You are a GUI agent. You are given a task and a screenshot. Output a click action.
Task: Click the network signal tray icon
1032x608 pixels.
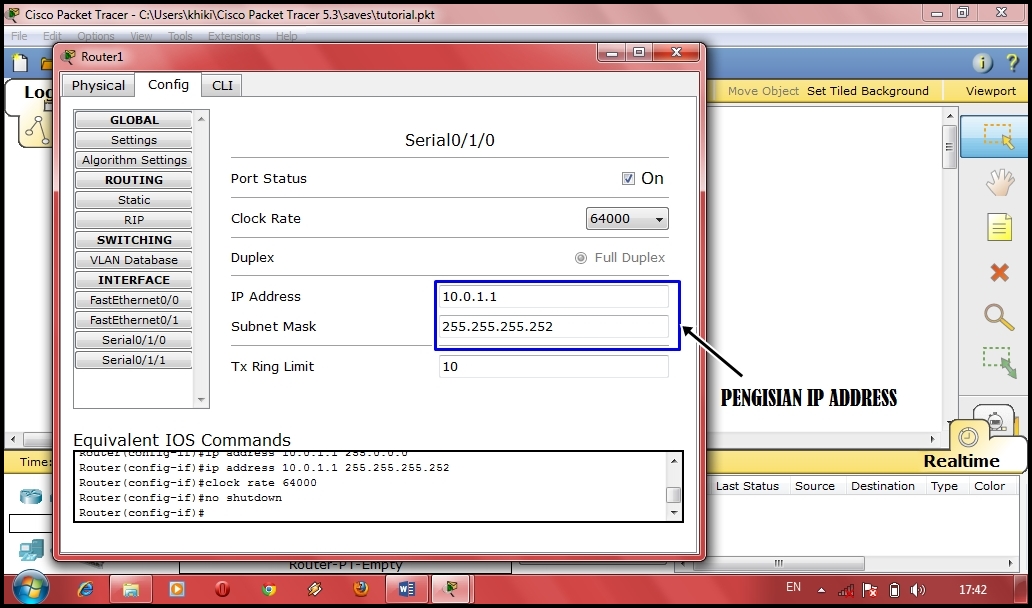pyautogui.click(x=846, y=590)
